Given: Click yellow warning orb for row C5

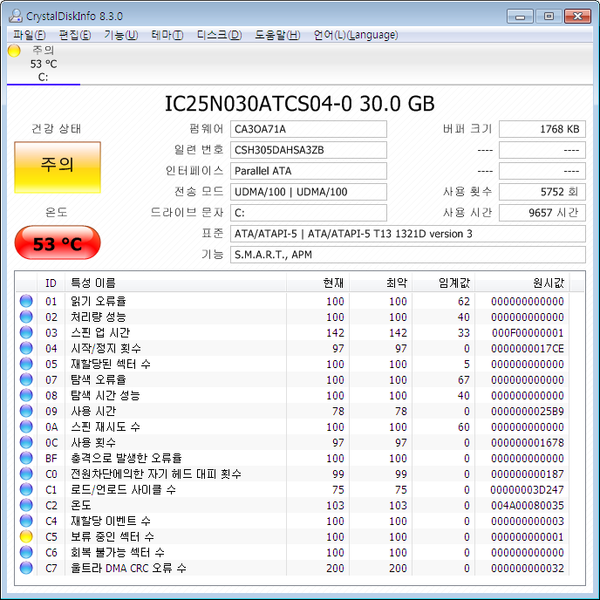Looking at the screenshot, I should pos(26,536).
